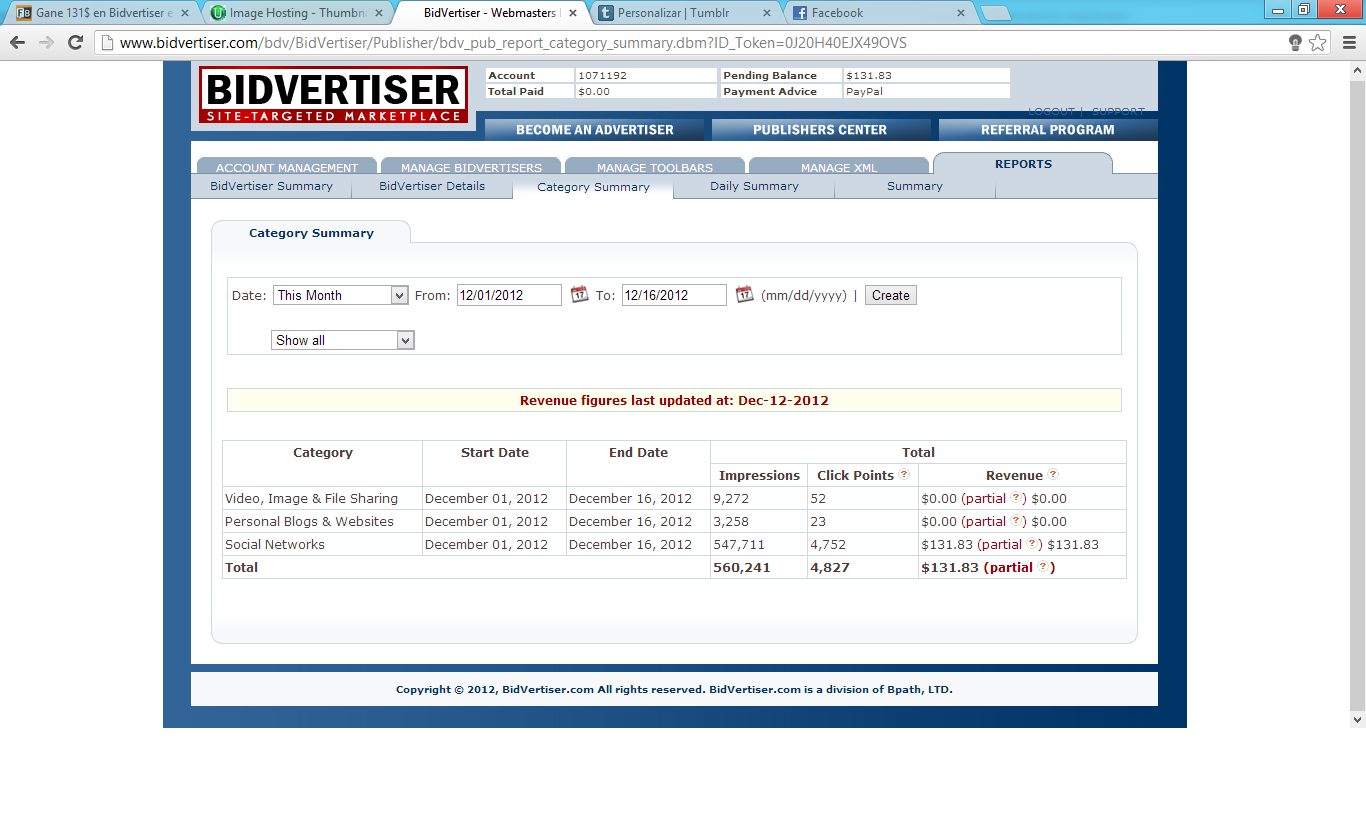Screen dimensions: 1366x820
Task: Click partial help icon in Total row
Action: (1043, 566)
